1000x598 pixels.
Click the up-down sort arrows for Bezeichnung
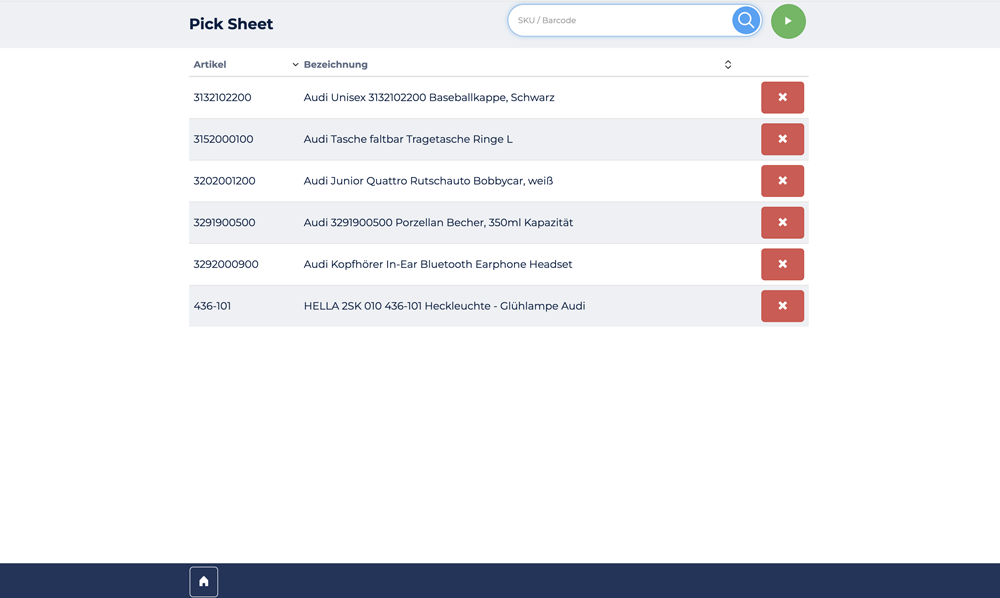[728, 65]
